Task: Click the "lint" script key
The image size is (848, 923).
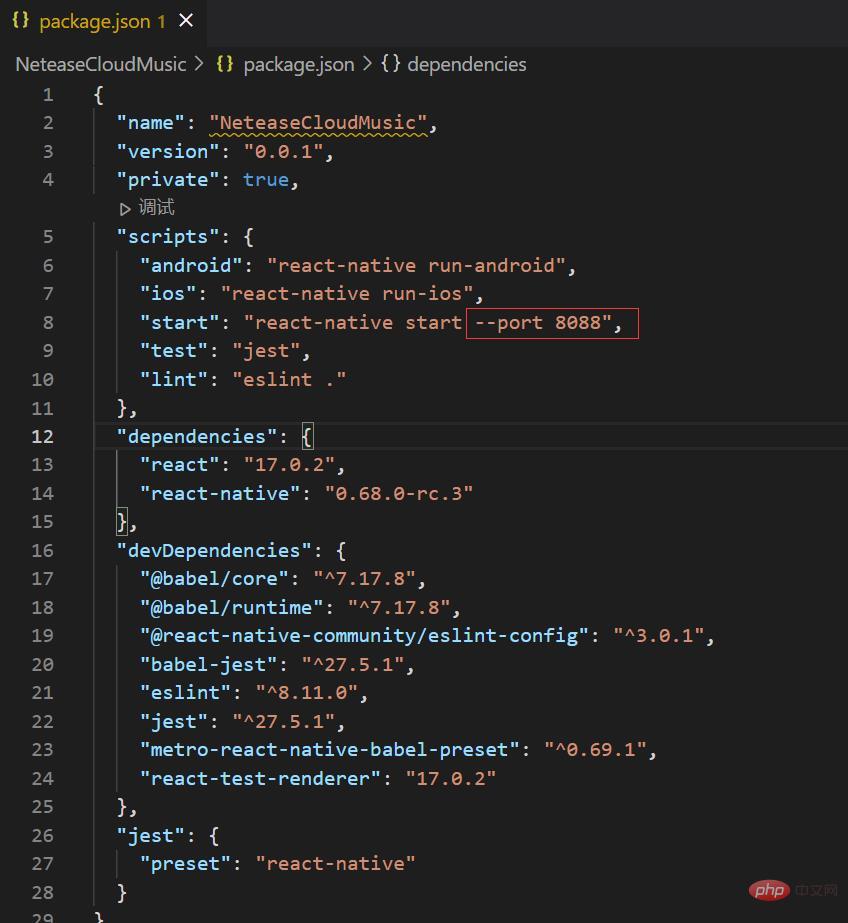Action: point(174,380)
